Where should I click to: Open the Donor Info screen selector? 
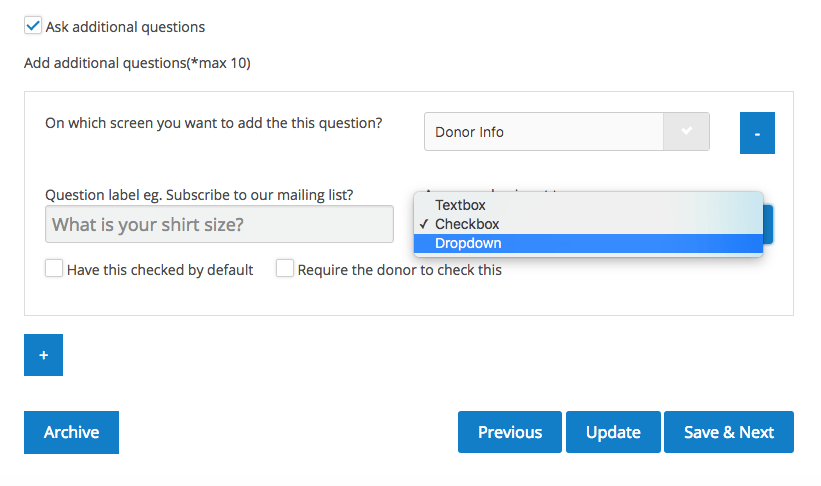pos(544,131)
